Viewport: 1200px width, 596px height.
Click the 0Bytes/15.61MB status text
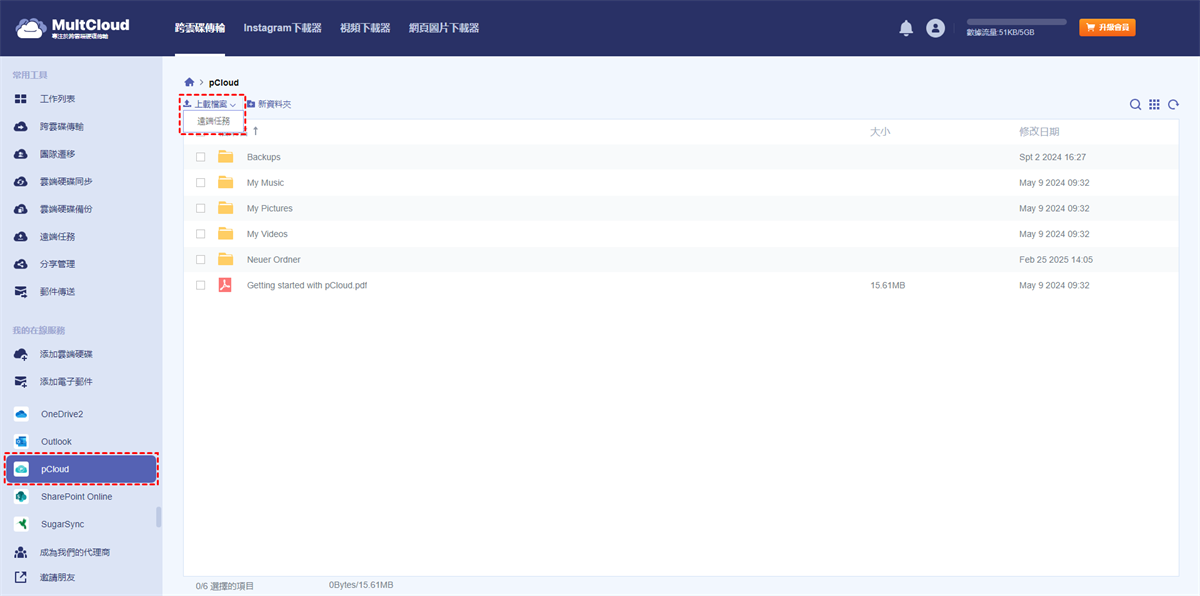point(361,584)
